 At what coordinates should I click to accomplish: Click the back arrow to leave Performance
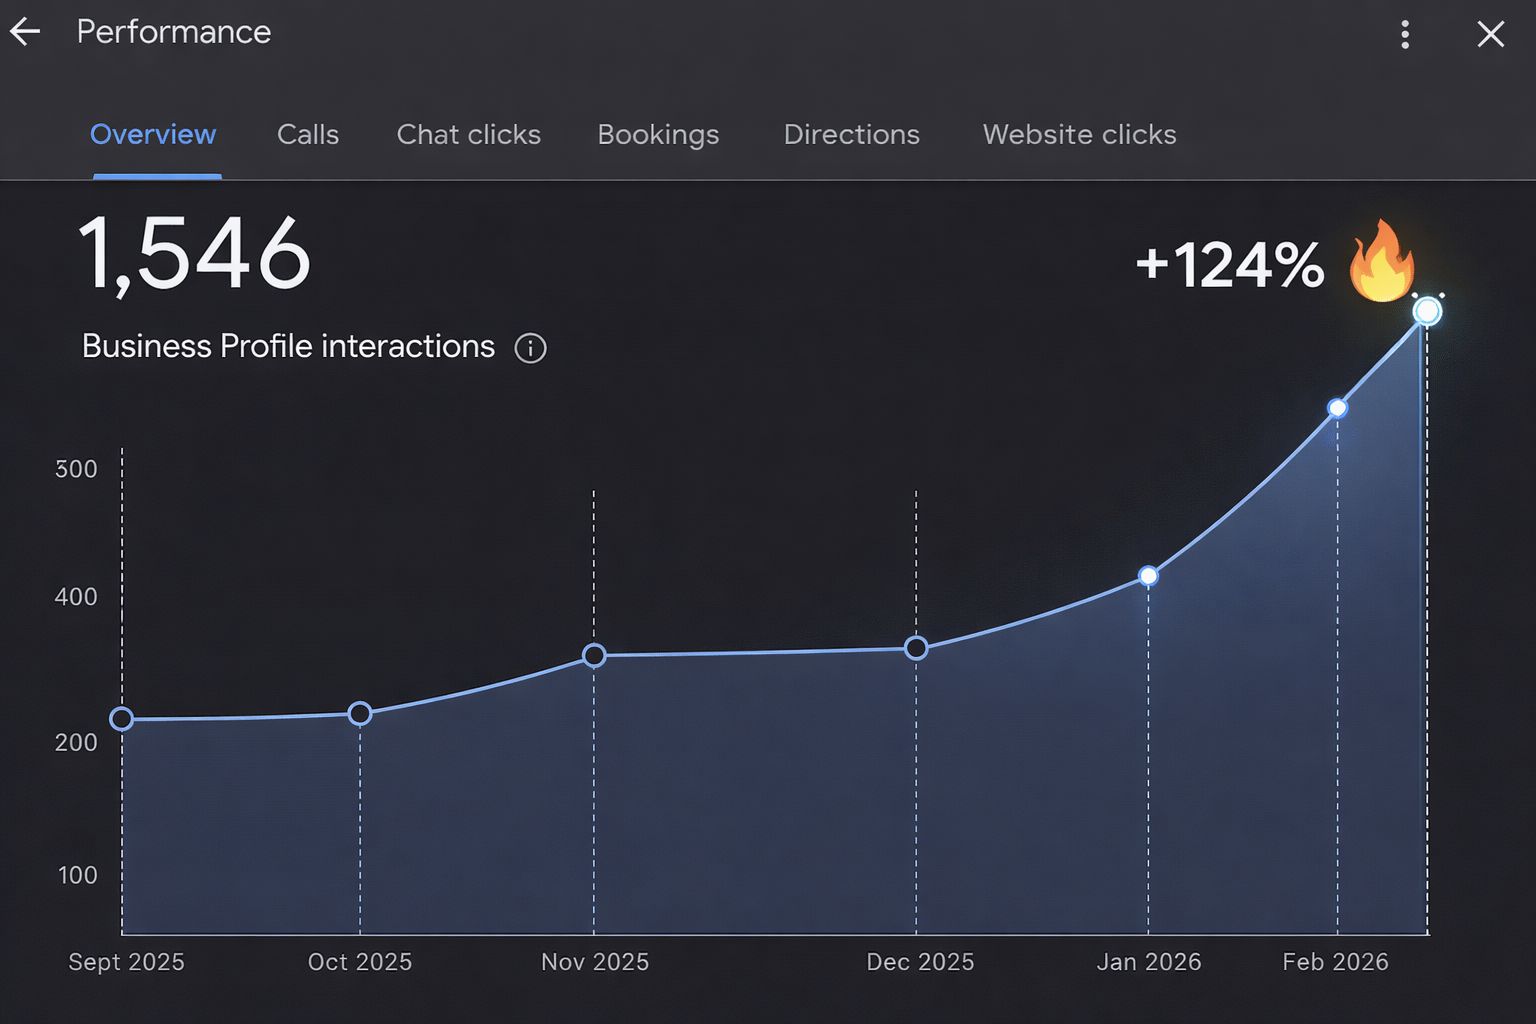[x=24, y=31]
